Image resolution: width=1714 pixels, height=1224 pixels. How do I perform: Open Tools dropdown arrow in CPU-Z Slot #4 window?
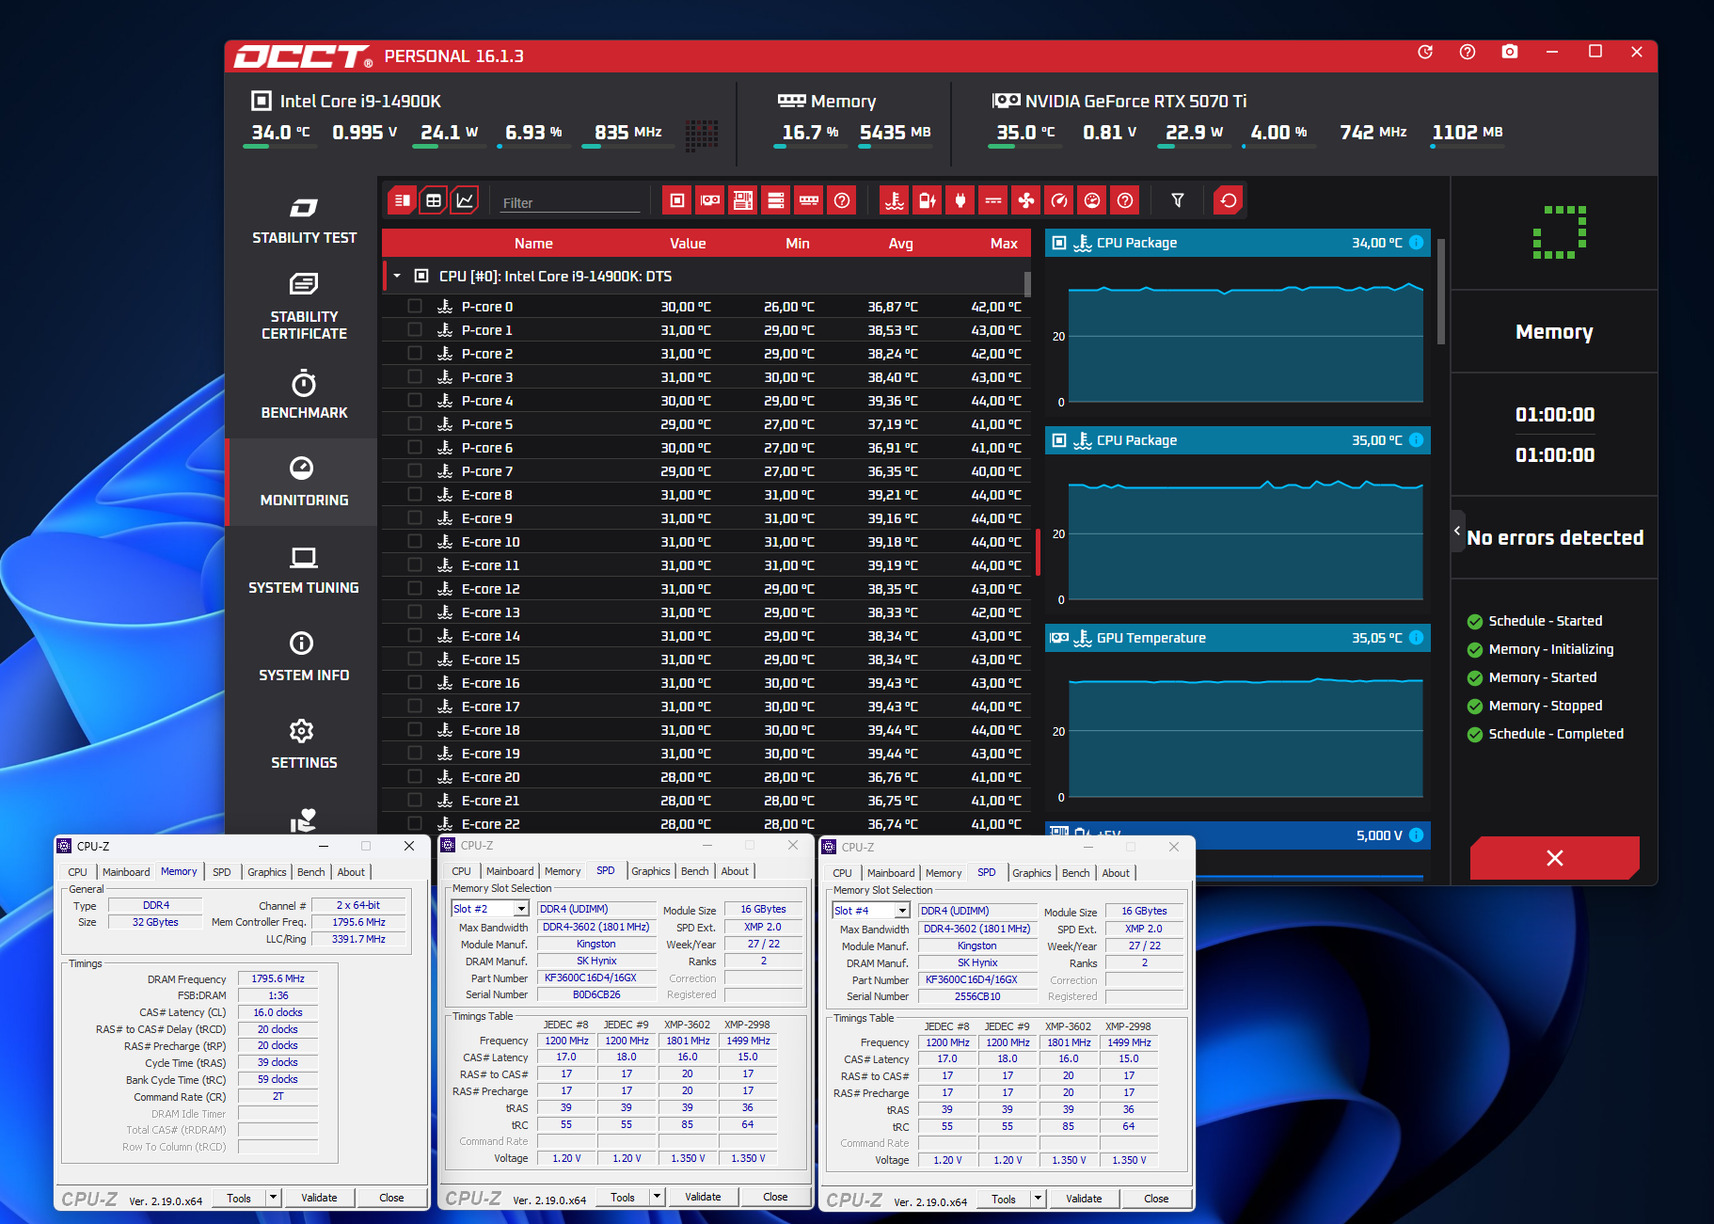point(1037,1198)
